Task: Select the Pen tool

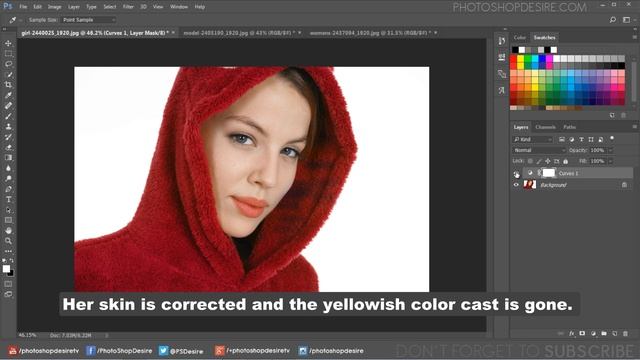Action: 8,189
